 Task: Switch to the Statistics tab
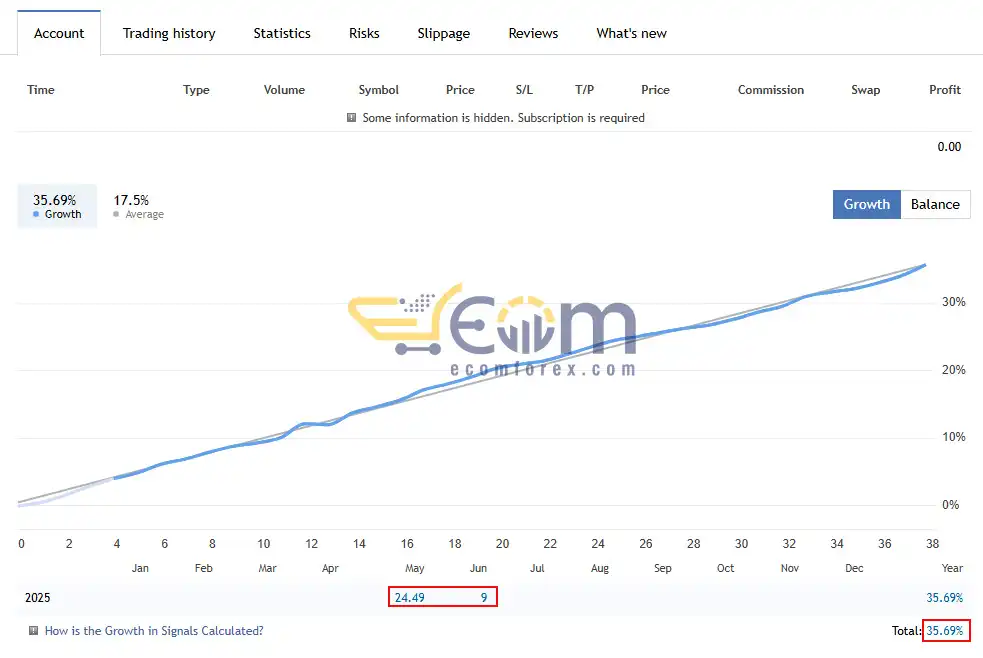coord(282,33)
